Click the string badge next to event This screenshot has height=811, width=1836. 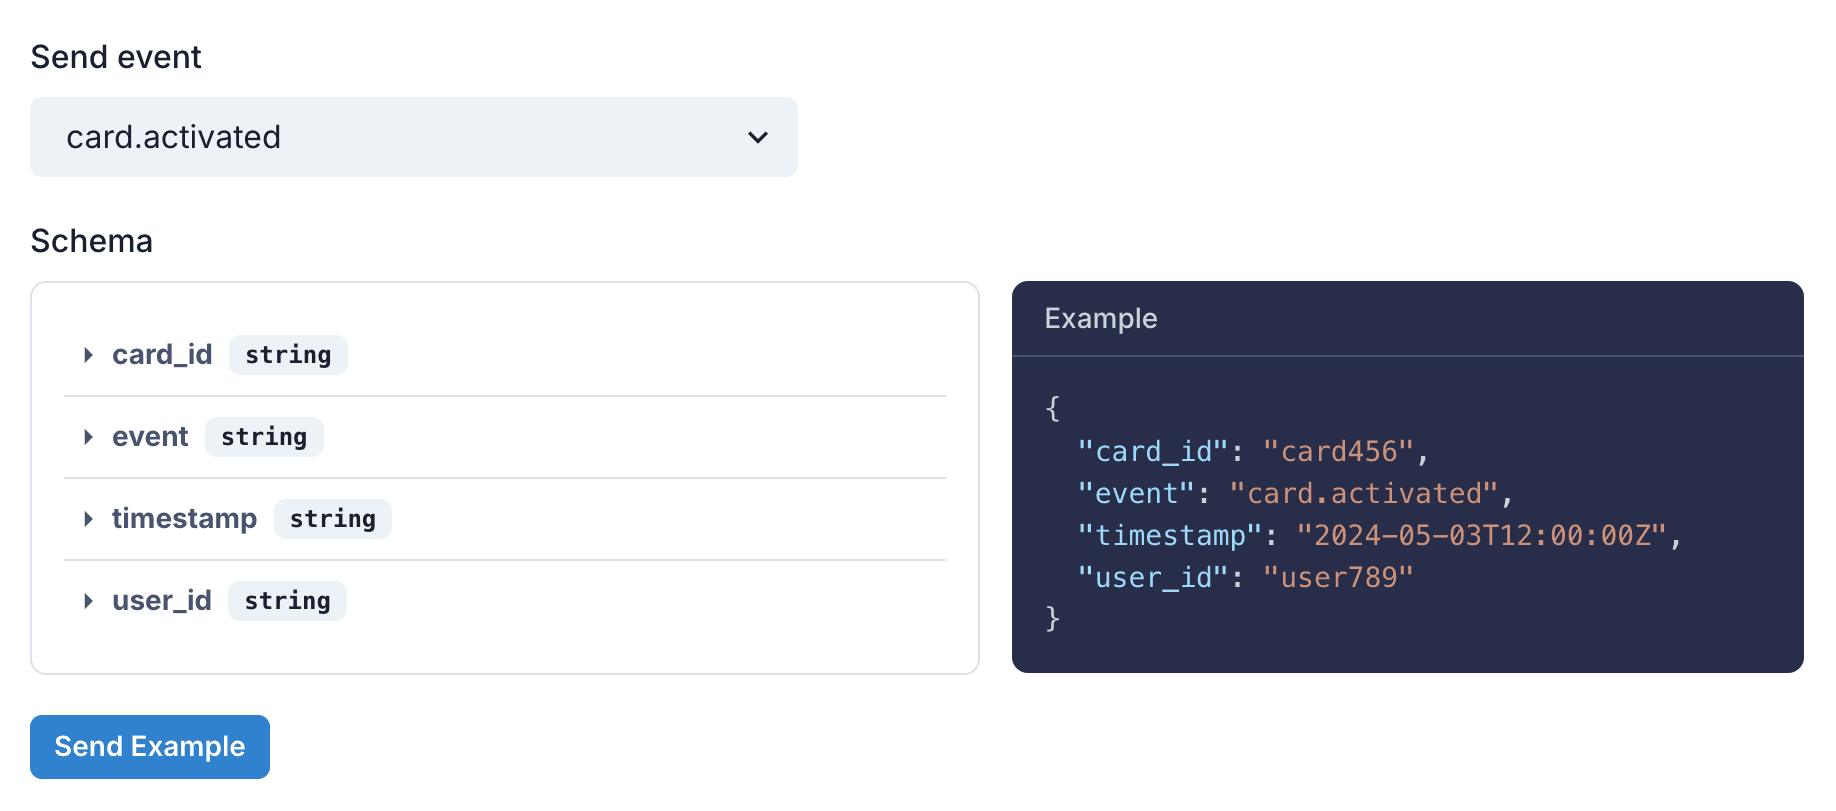[x=264, y=436]
